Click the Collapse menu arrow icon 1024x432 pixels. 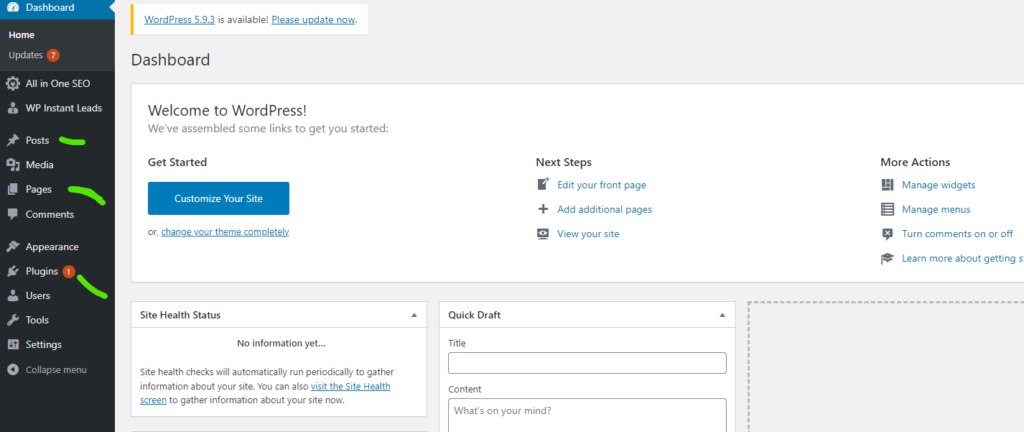[12, 369]
